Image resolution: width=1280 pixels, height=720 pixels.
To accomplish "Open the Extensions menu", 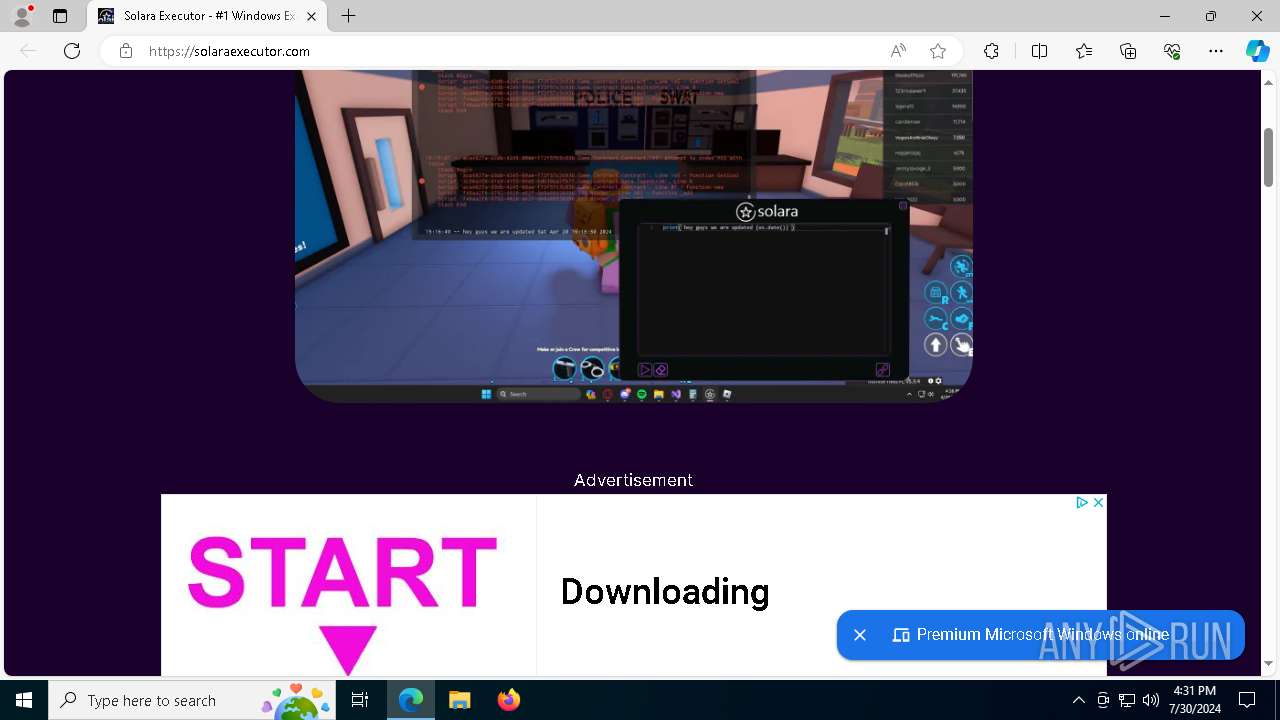I will point(991,51).
